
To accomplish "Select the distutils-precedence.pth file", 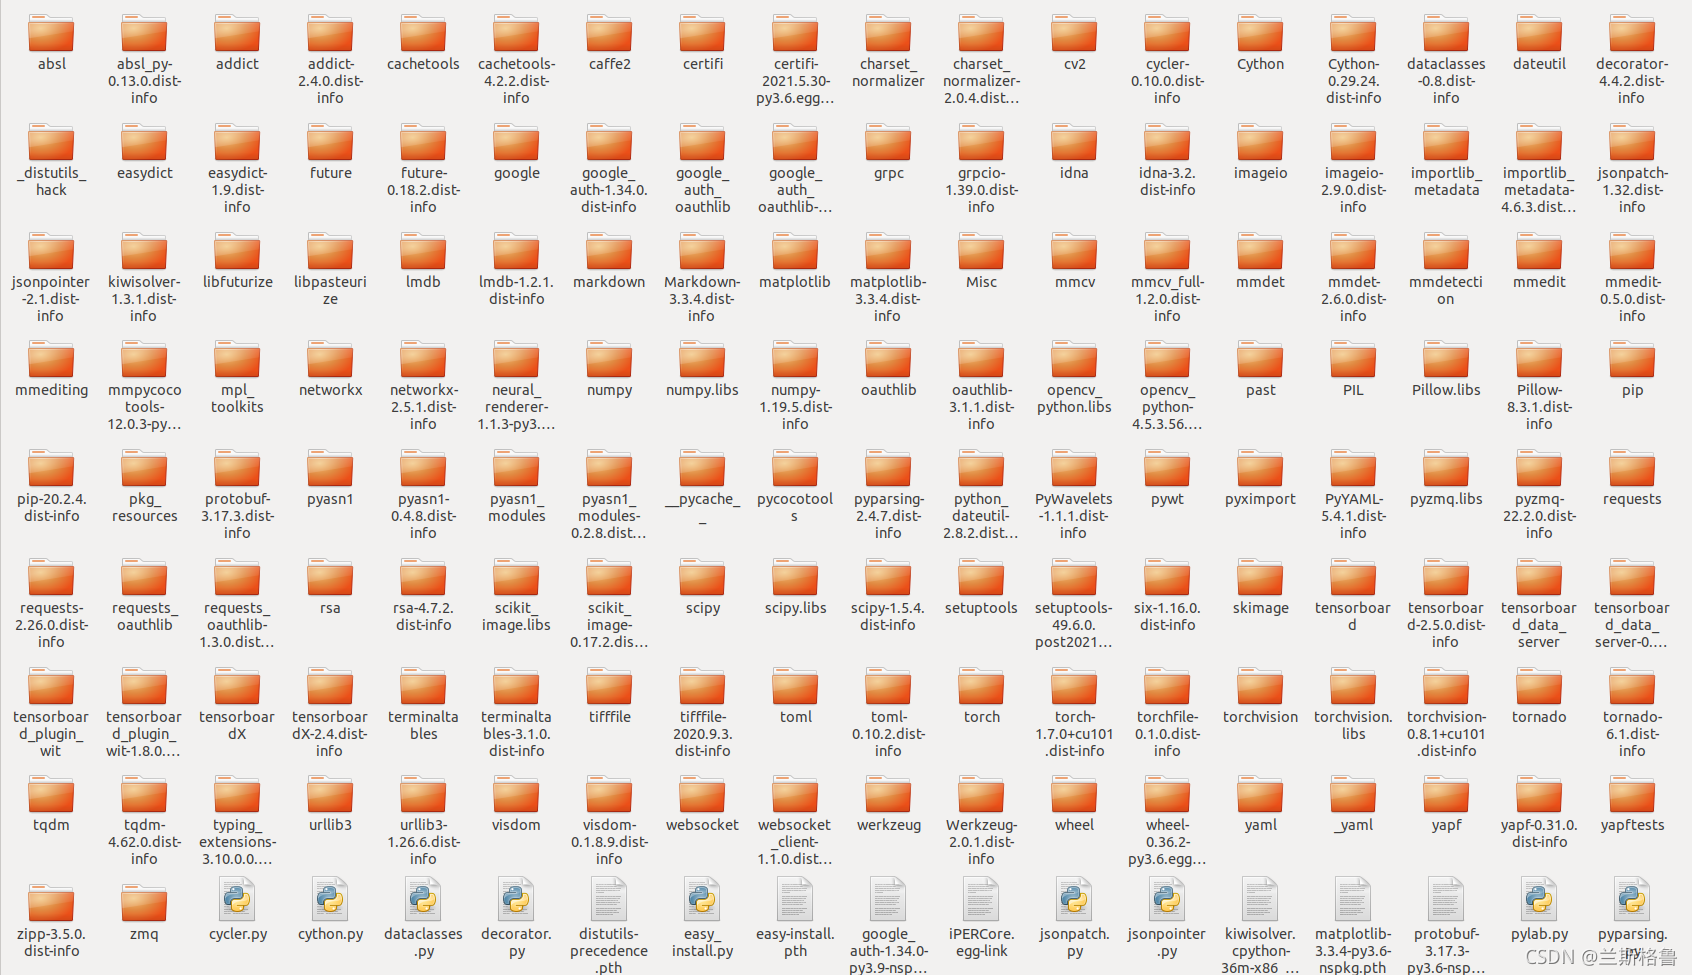I will (x=609, y=899).
